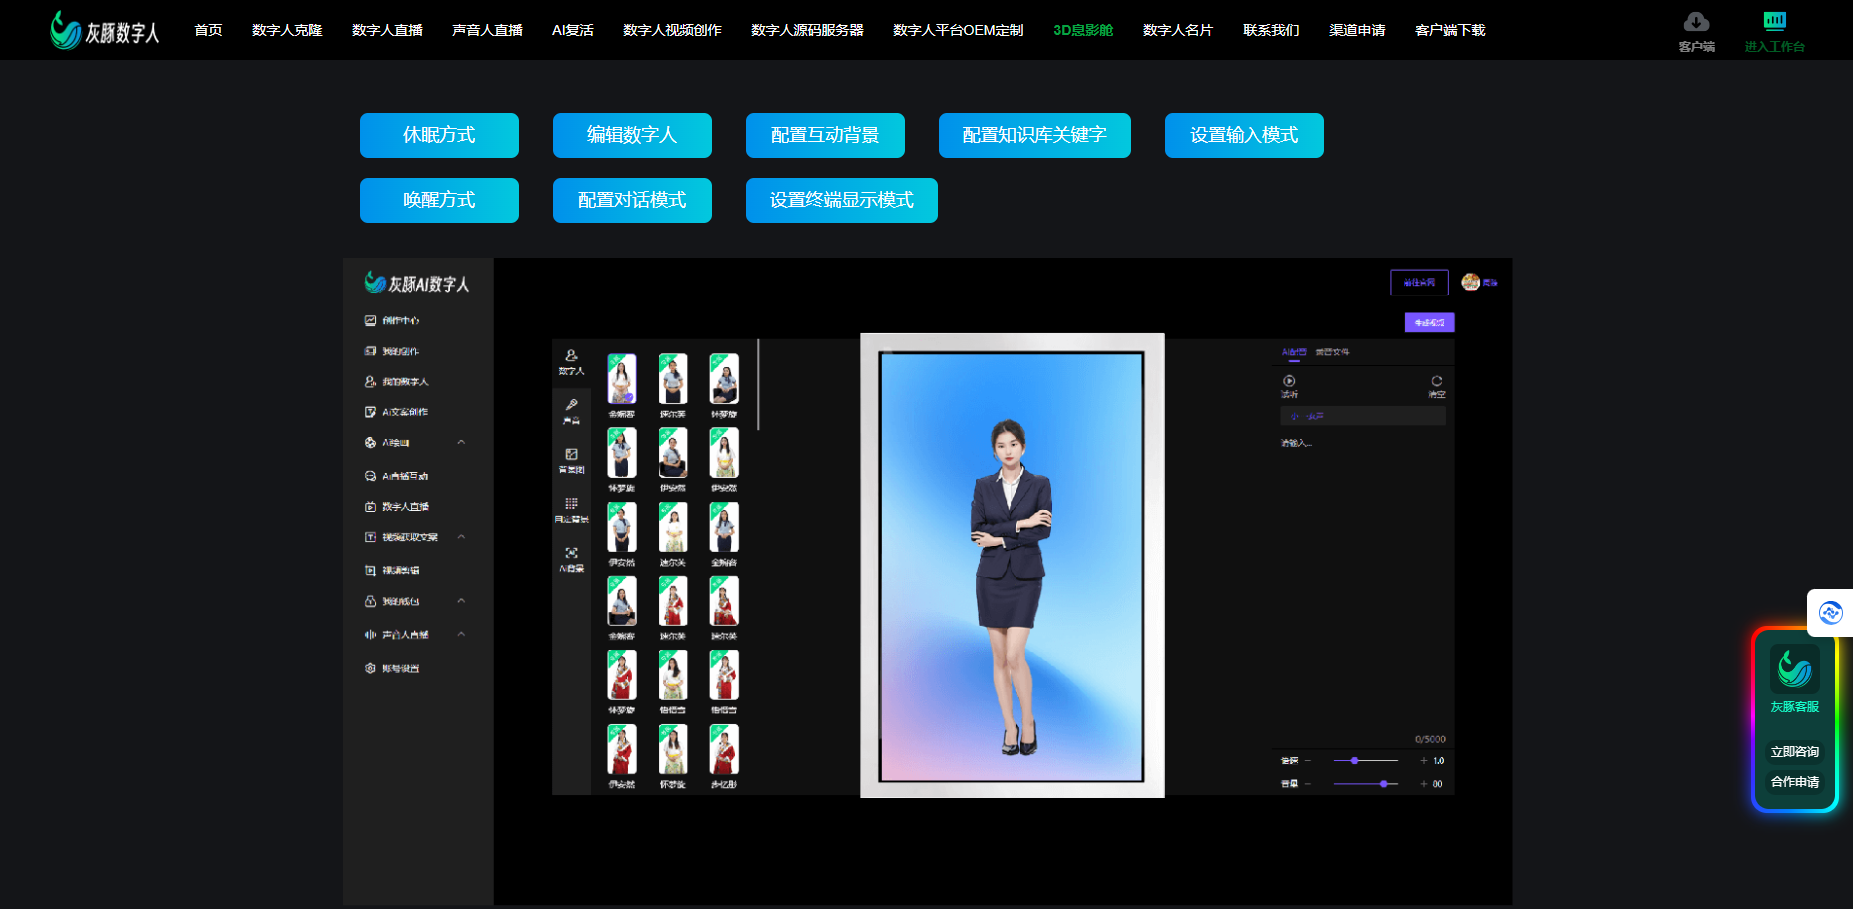The height and width of the screenshot is (909, 1853).
Task: Collapse the AI绘画 sidebar section chevron
Action: 461,442
